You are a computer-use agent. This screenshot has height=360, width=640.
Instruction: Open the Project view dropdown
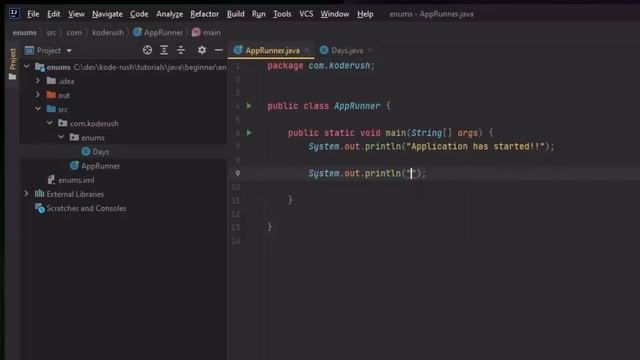[x=49, y=50]
